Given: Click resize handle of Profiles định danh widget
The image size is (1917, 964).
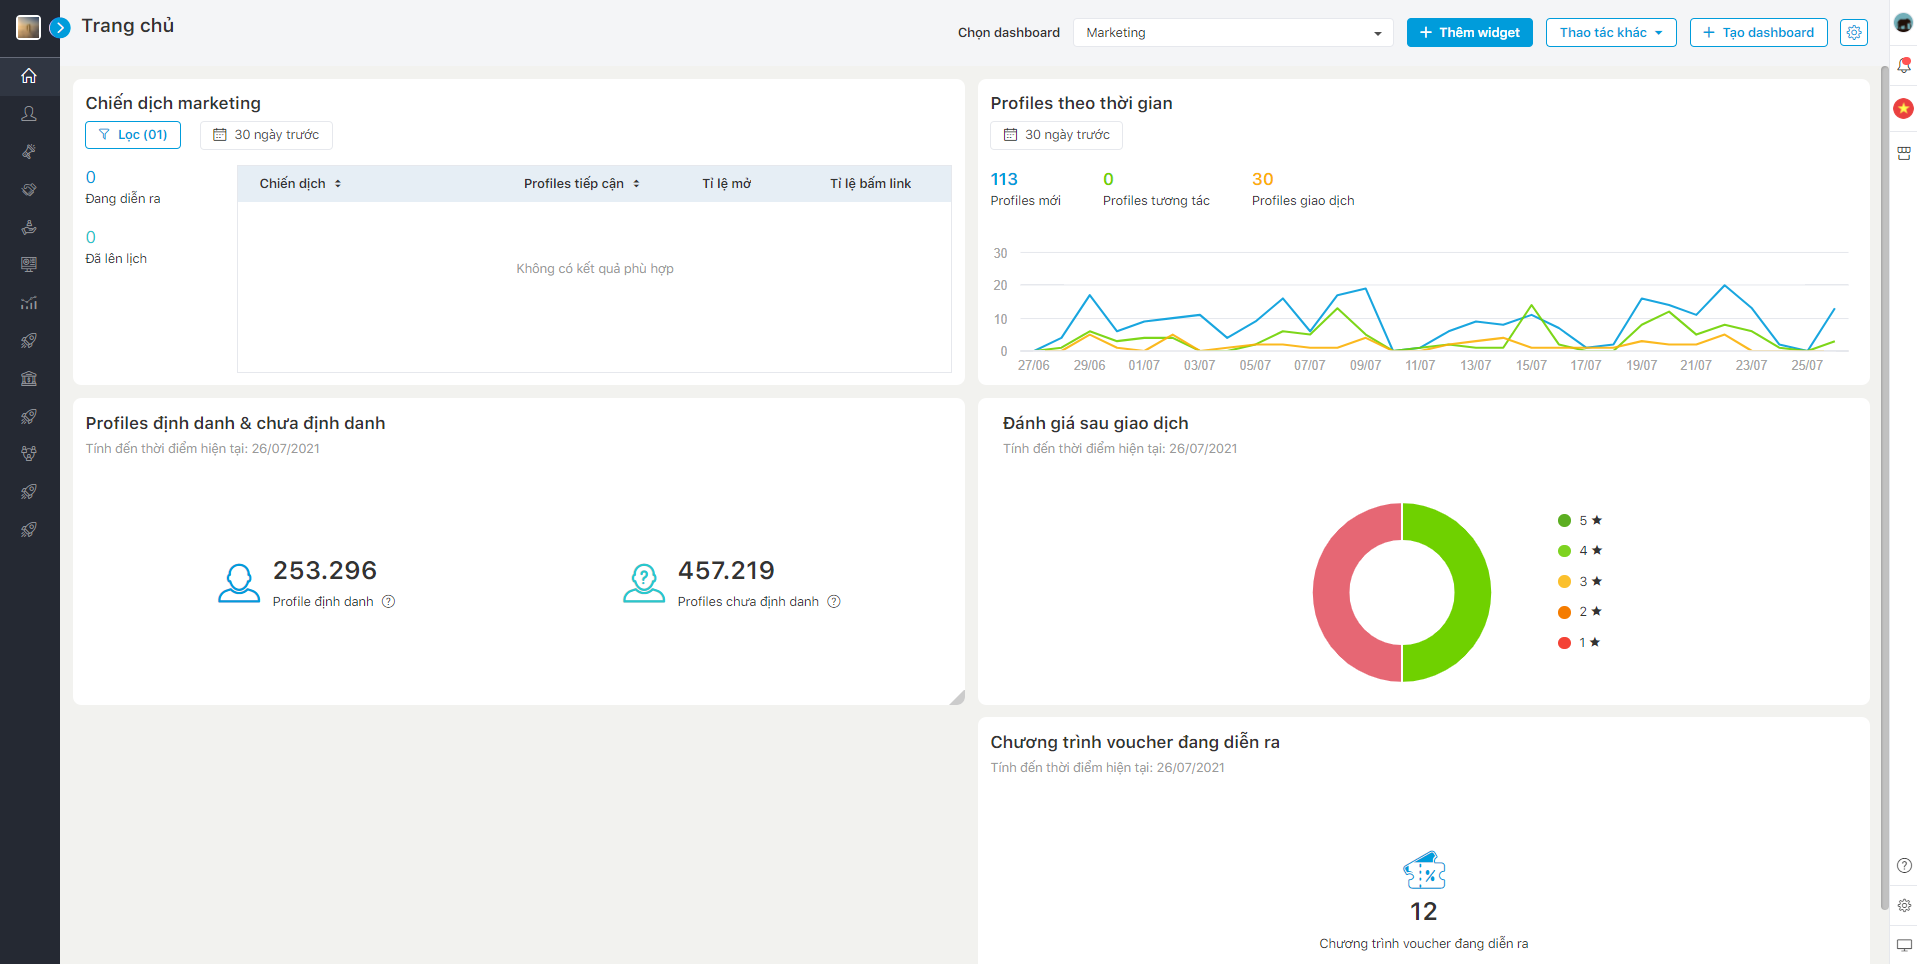Looking at the screenshot, I should click(x=958, y=698).
